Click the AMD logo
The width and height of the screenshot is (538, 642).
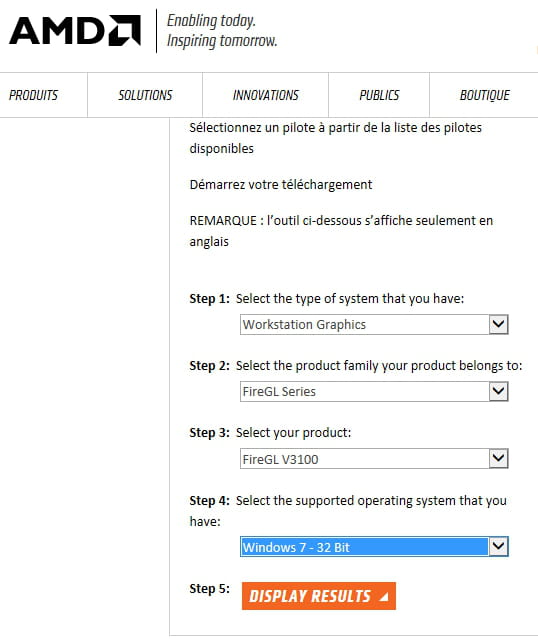point(75,30)
